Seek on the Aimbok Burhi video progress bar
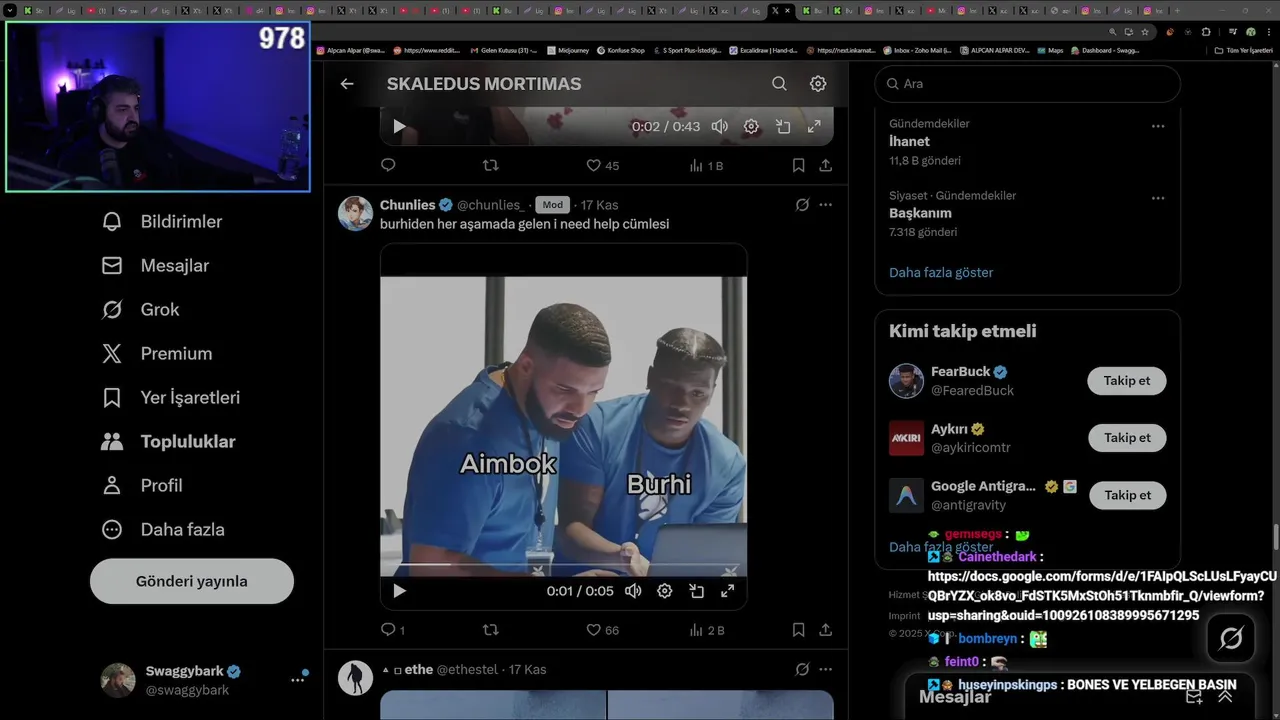This screenshot has height=720, width=1280. click(563, 566)
